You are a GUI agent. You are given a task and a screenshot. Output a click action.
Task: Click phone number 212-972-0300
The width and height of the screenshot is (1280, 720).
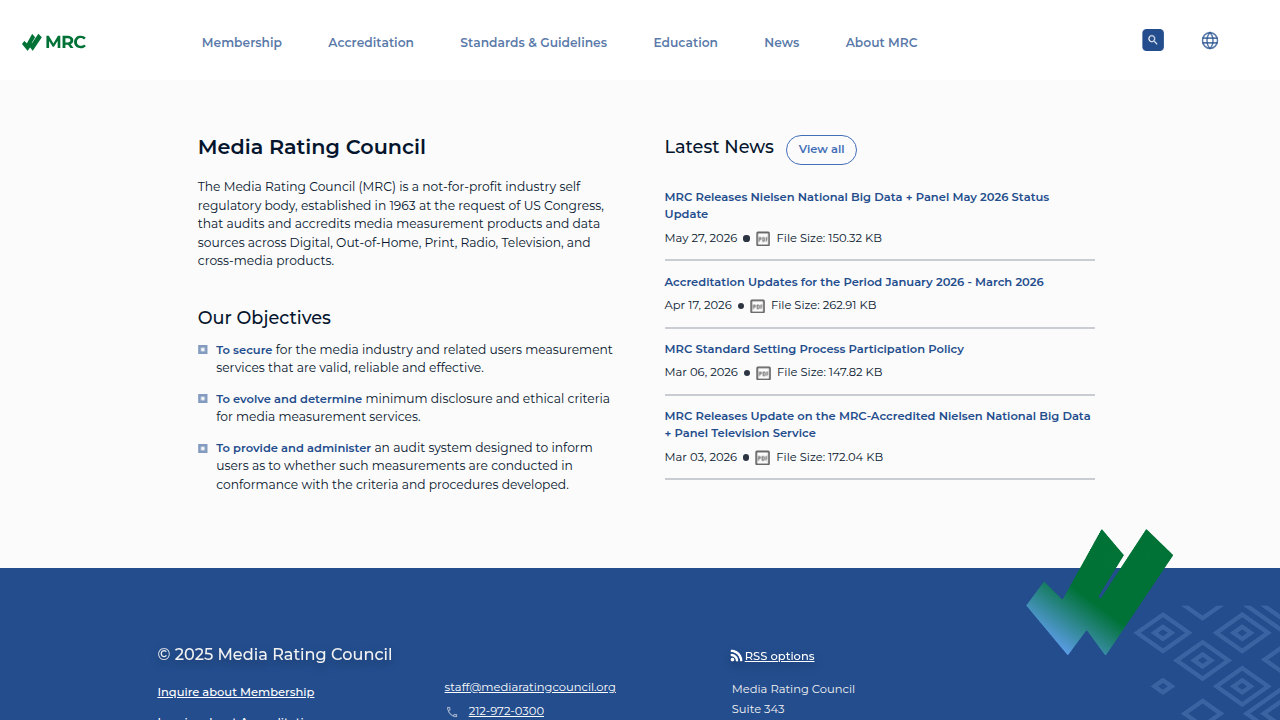(x=506, y=711)
